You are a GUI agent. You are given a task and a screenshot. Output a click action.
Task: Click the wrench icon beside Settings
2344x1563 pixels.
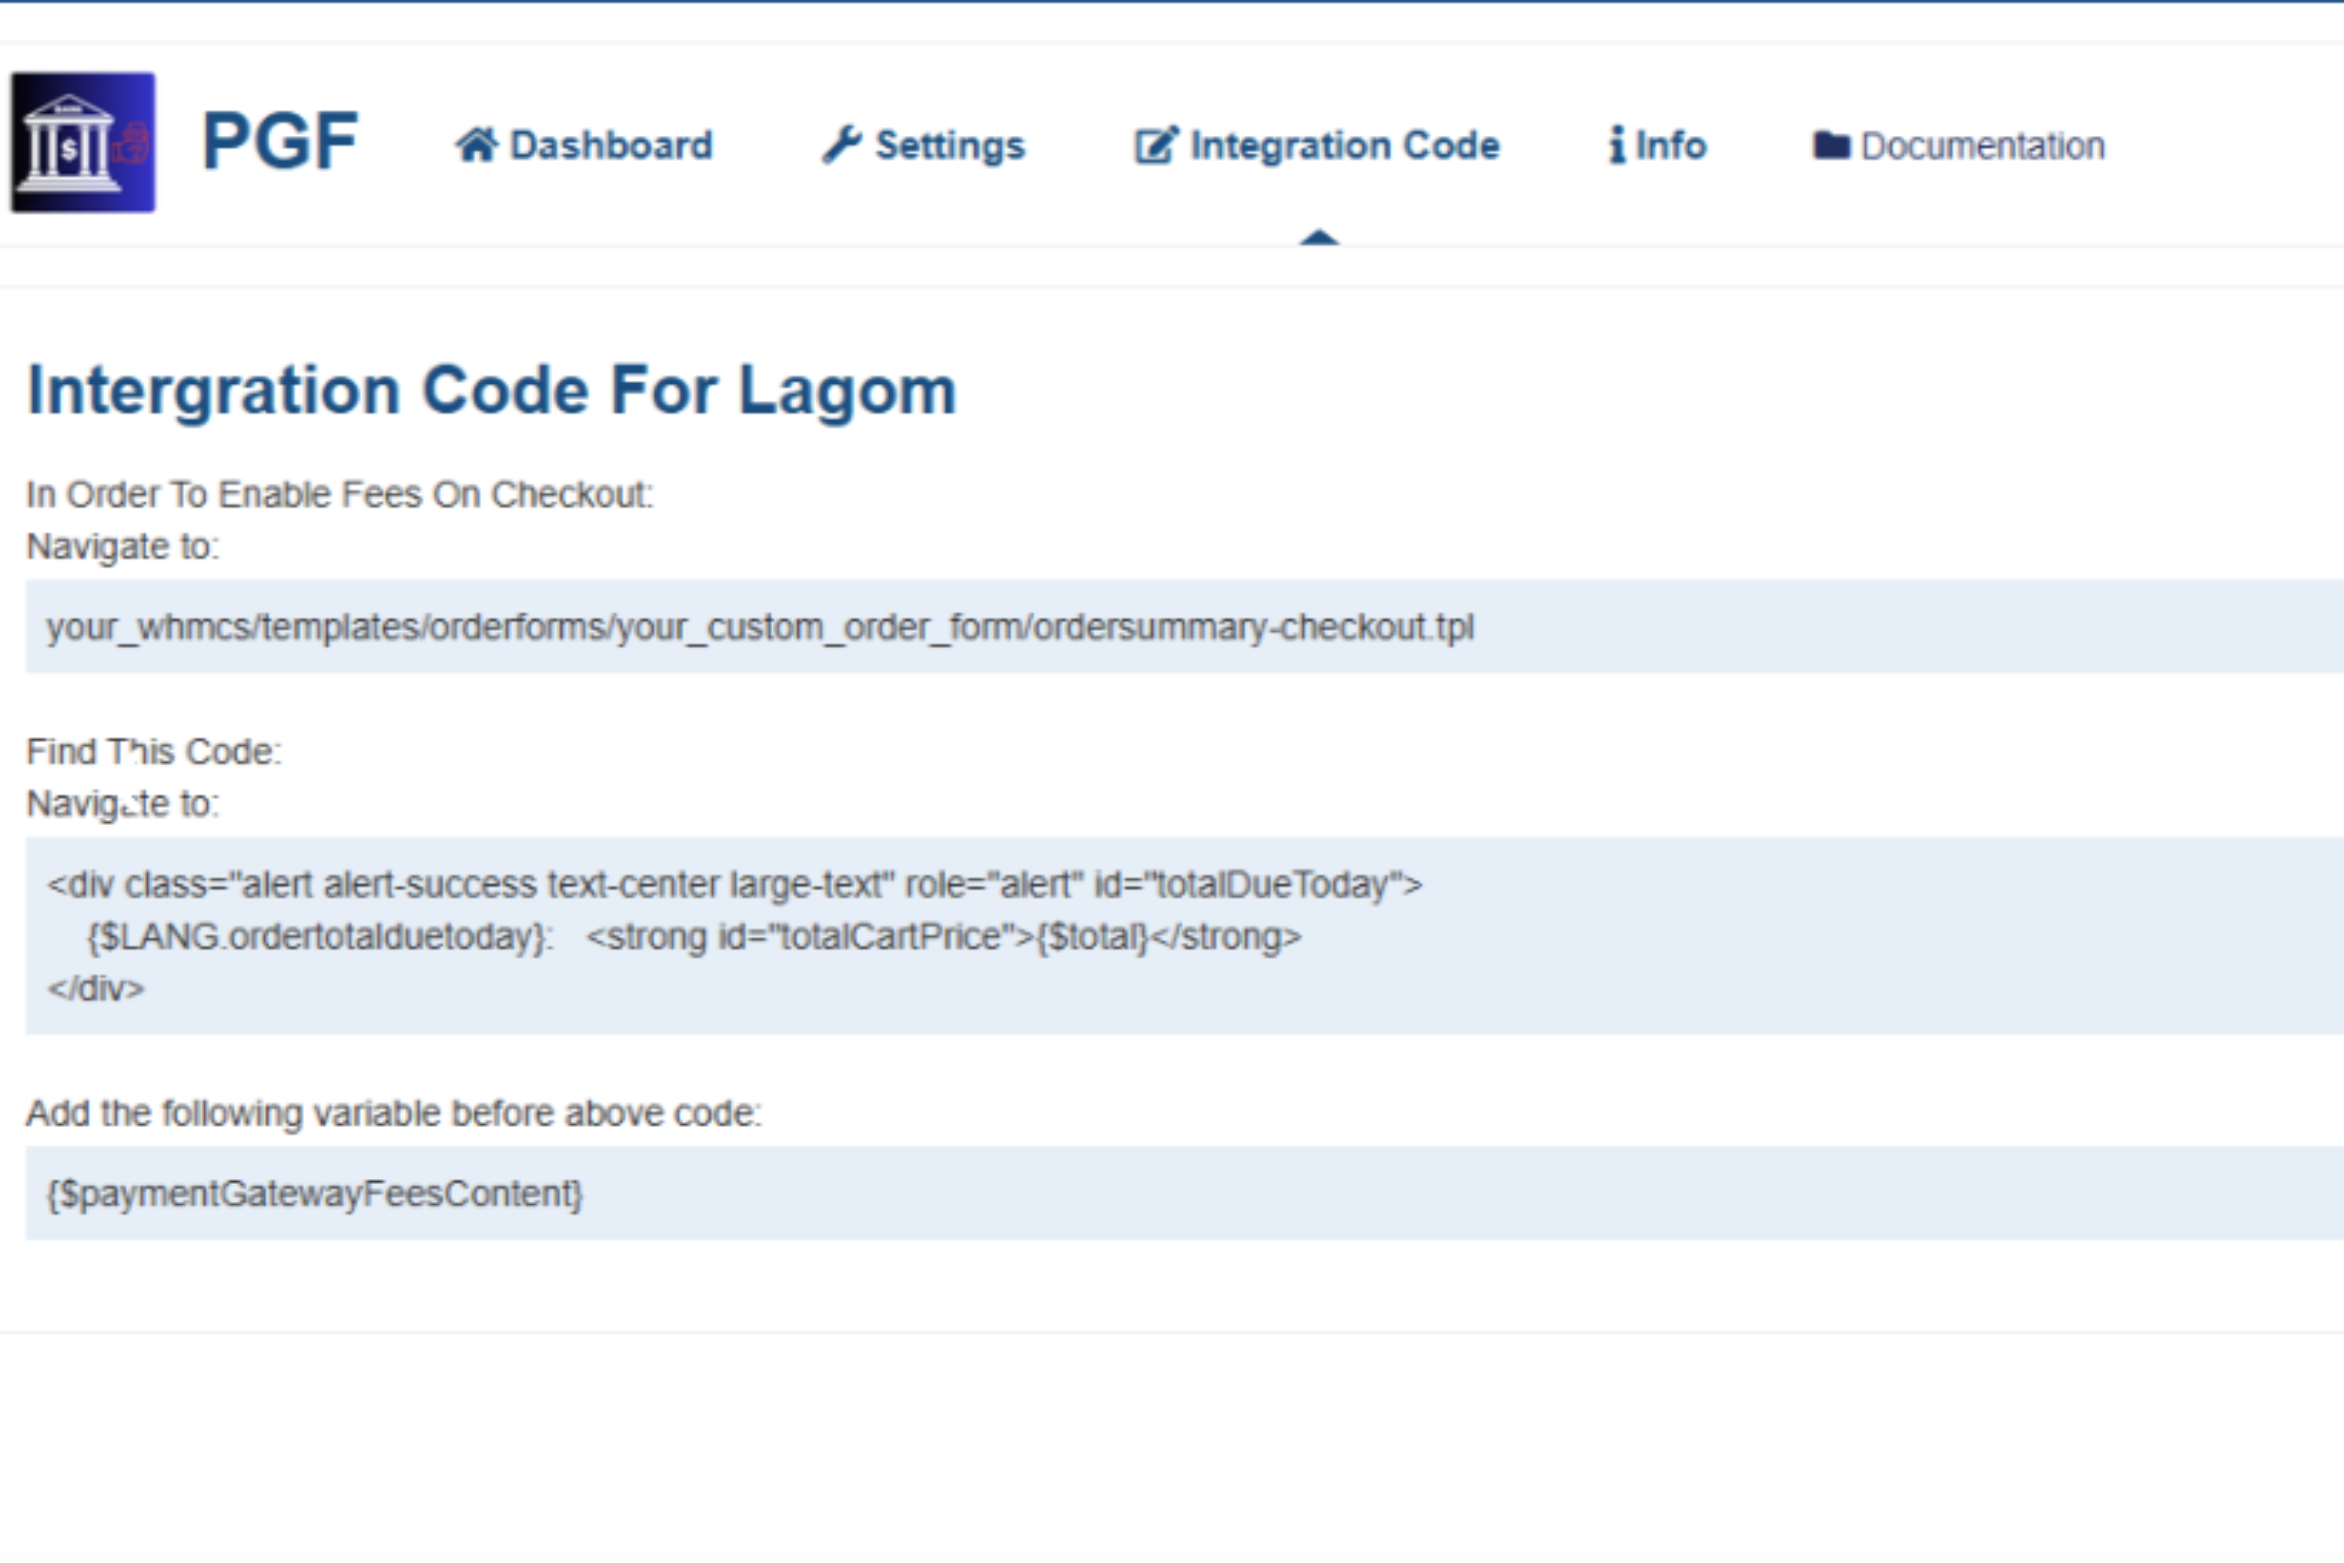[841, 145]
